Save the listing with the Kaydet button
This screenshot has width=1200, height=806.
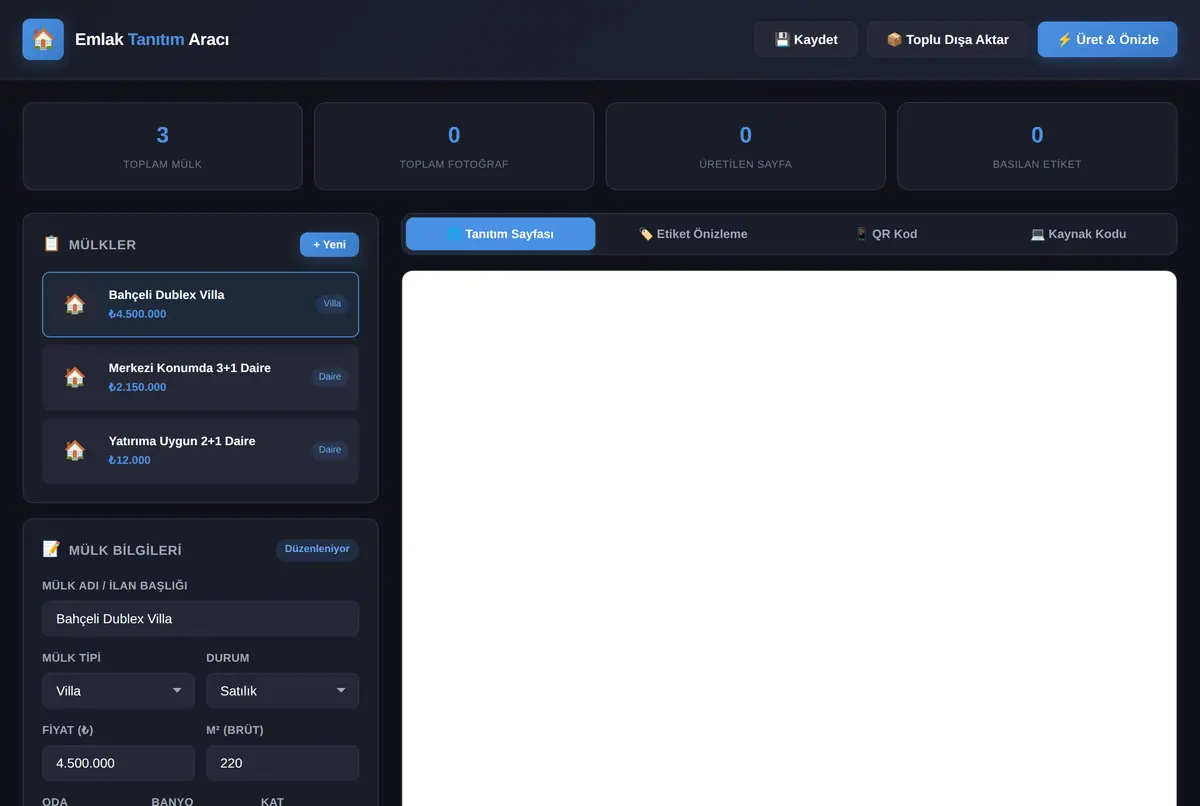[x=806, y=40]
